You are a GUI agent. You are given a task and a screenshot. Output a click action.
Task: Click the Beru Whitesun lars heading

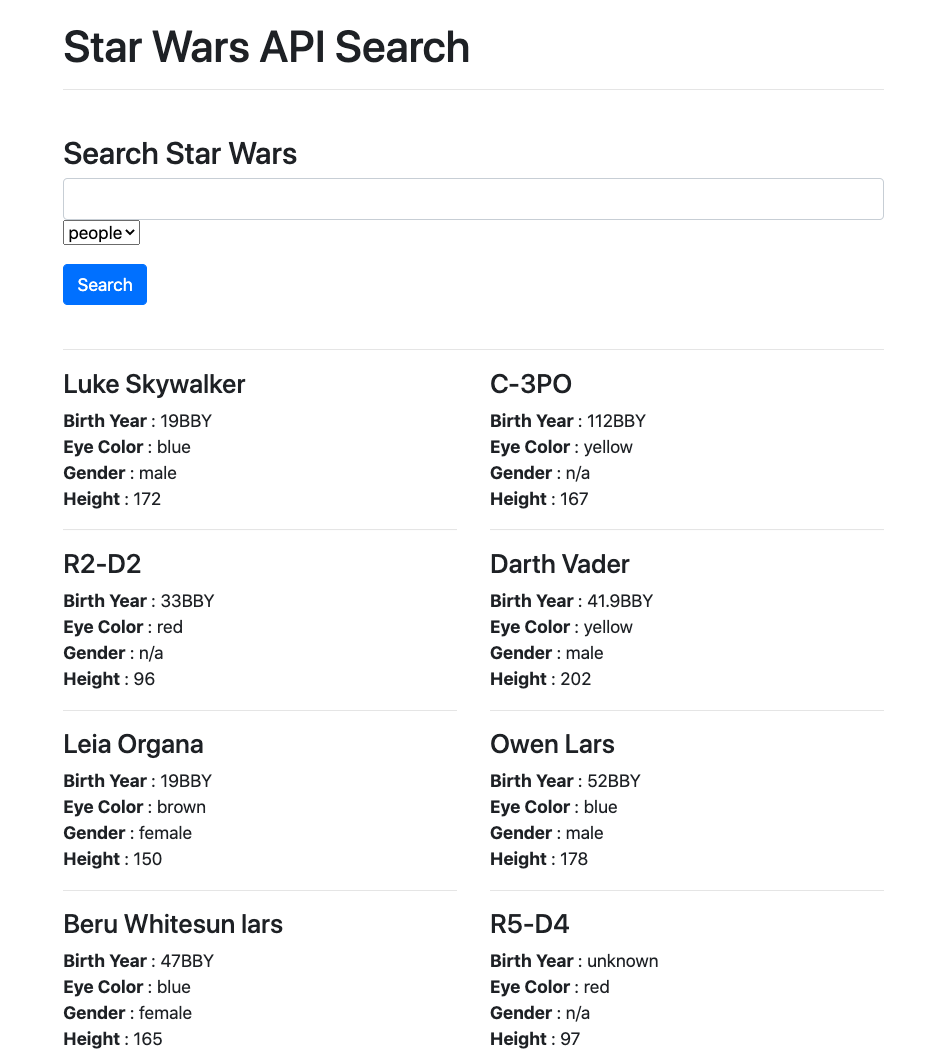[172, 924]
